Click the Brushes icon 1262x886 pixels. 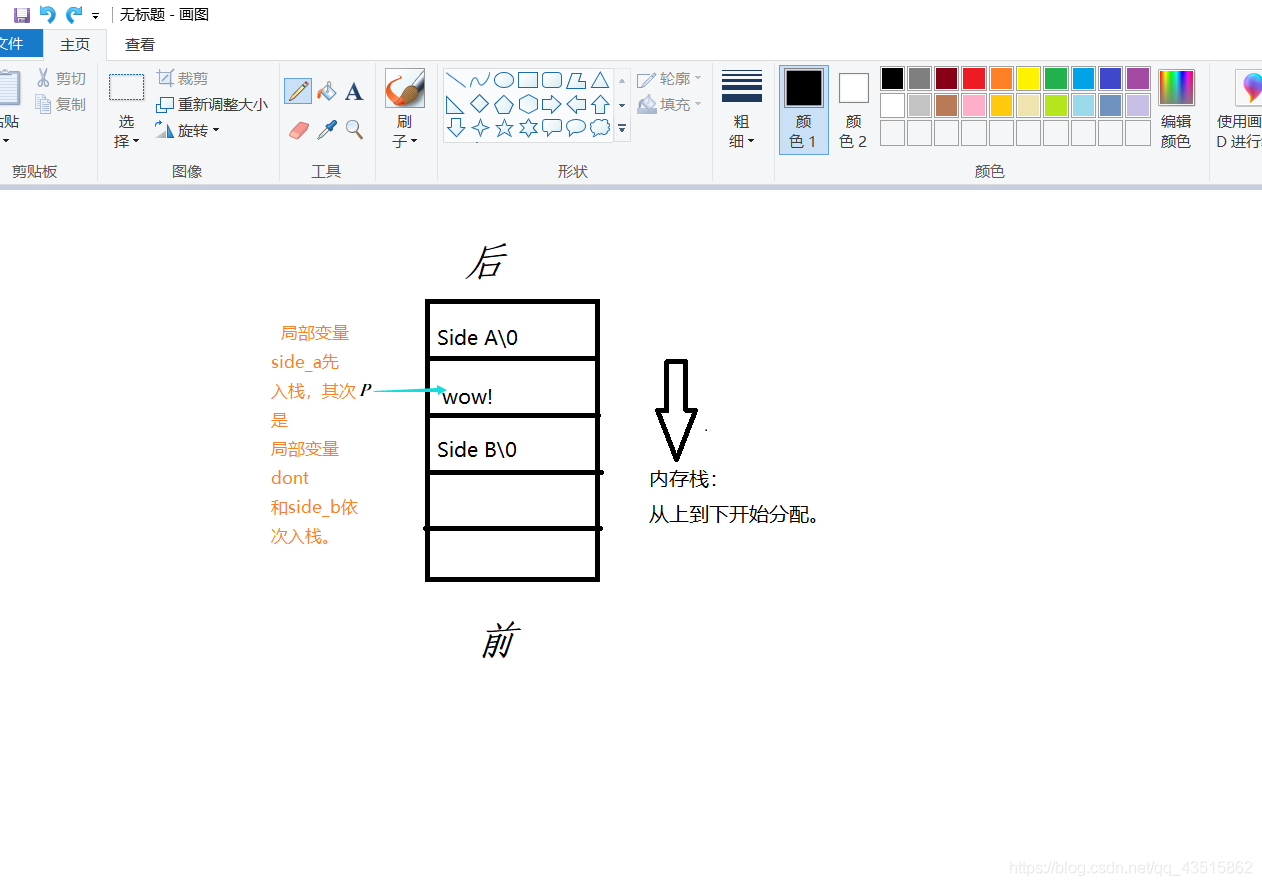[405, 88]
